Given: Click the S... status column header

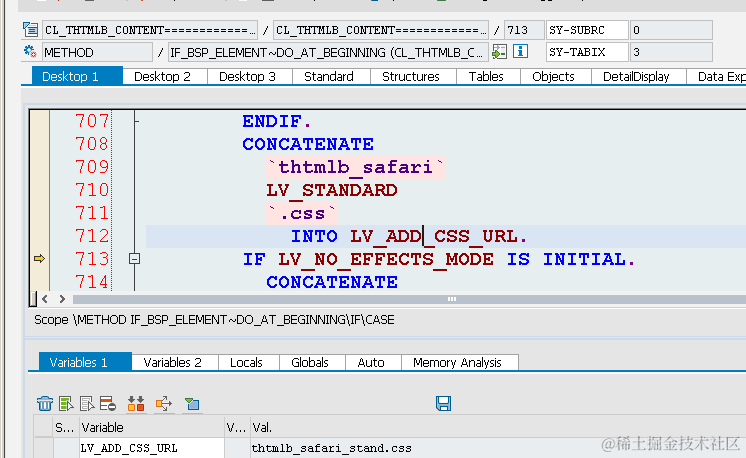Looking at the screenshot, I should [x=65, y=428].
